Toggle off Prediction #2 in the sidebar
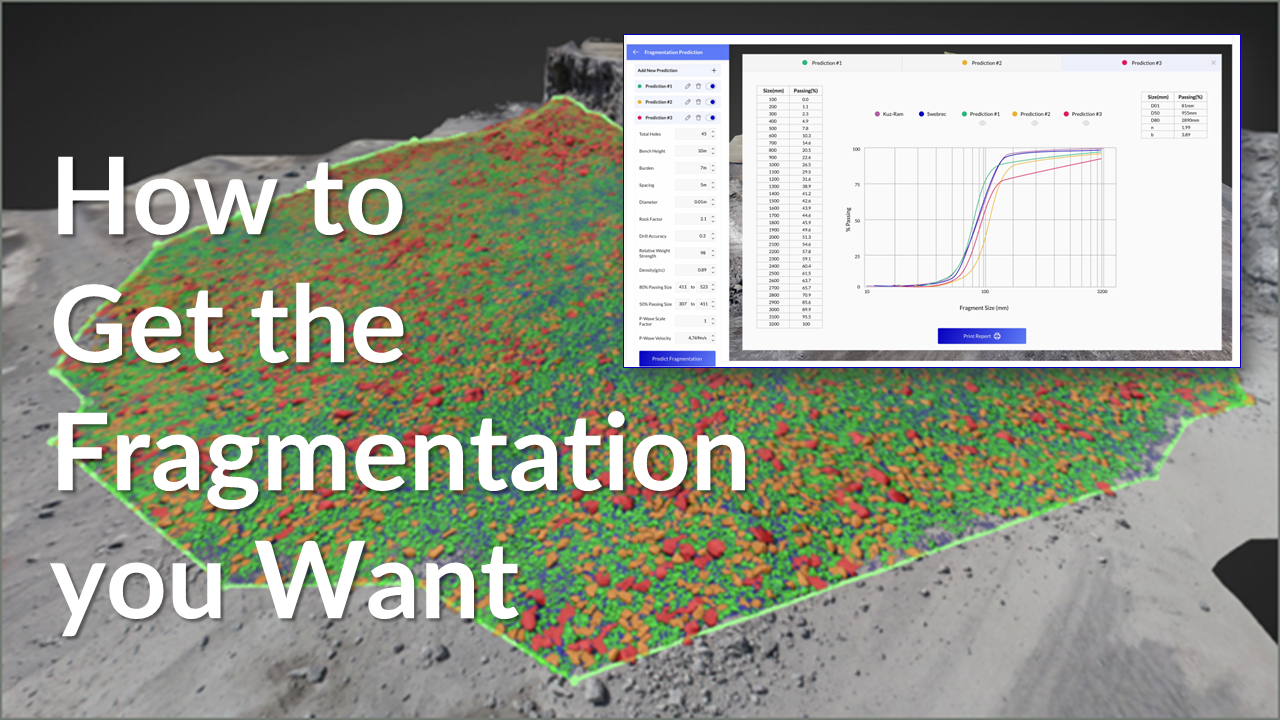The width and height of the screenshot is (1280, 720). tap(713, 102)
